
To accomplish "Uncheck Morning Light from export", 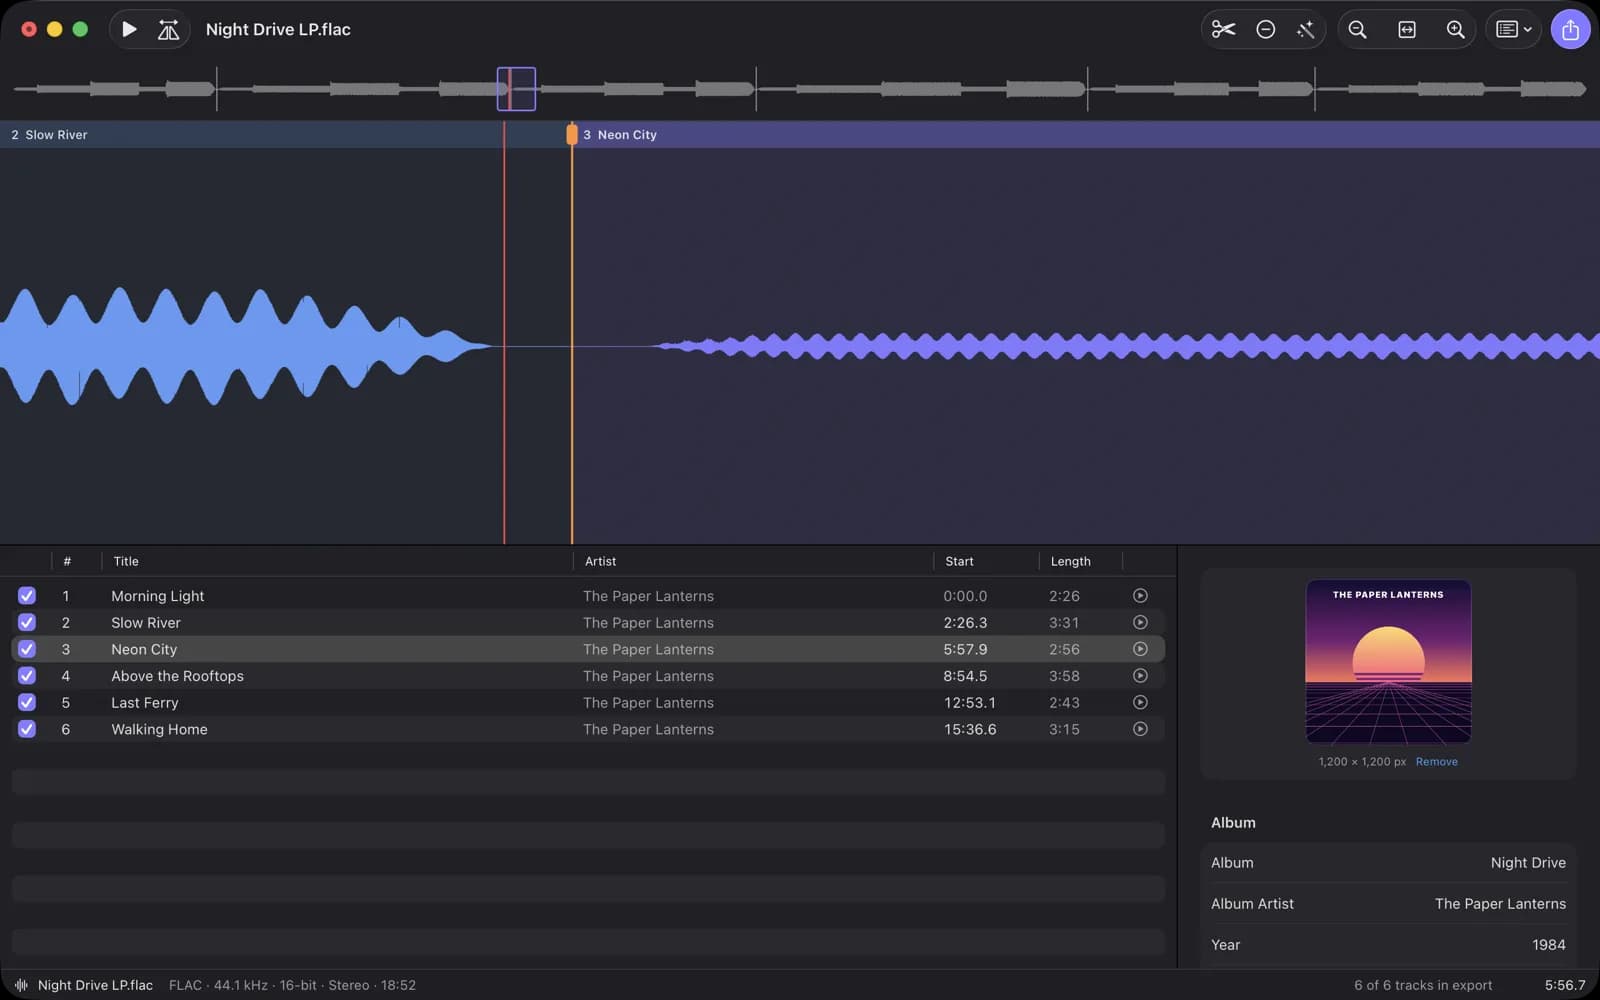I will pyautogui.click(x=27, y=595).
